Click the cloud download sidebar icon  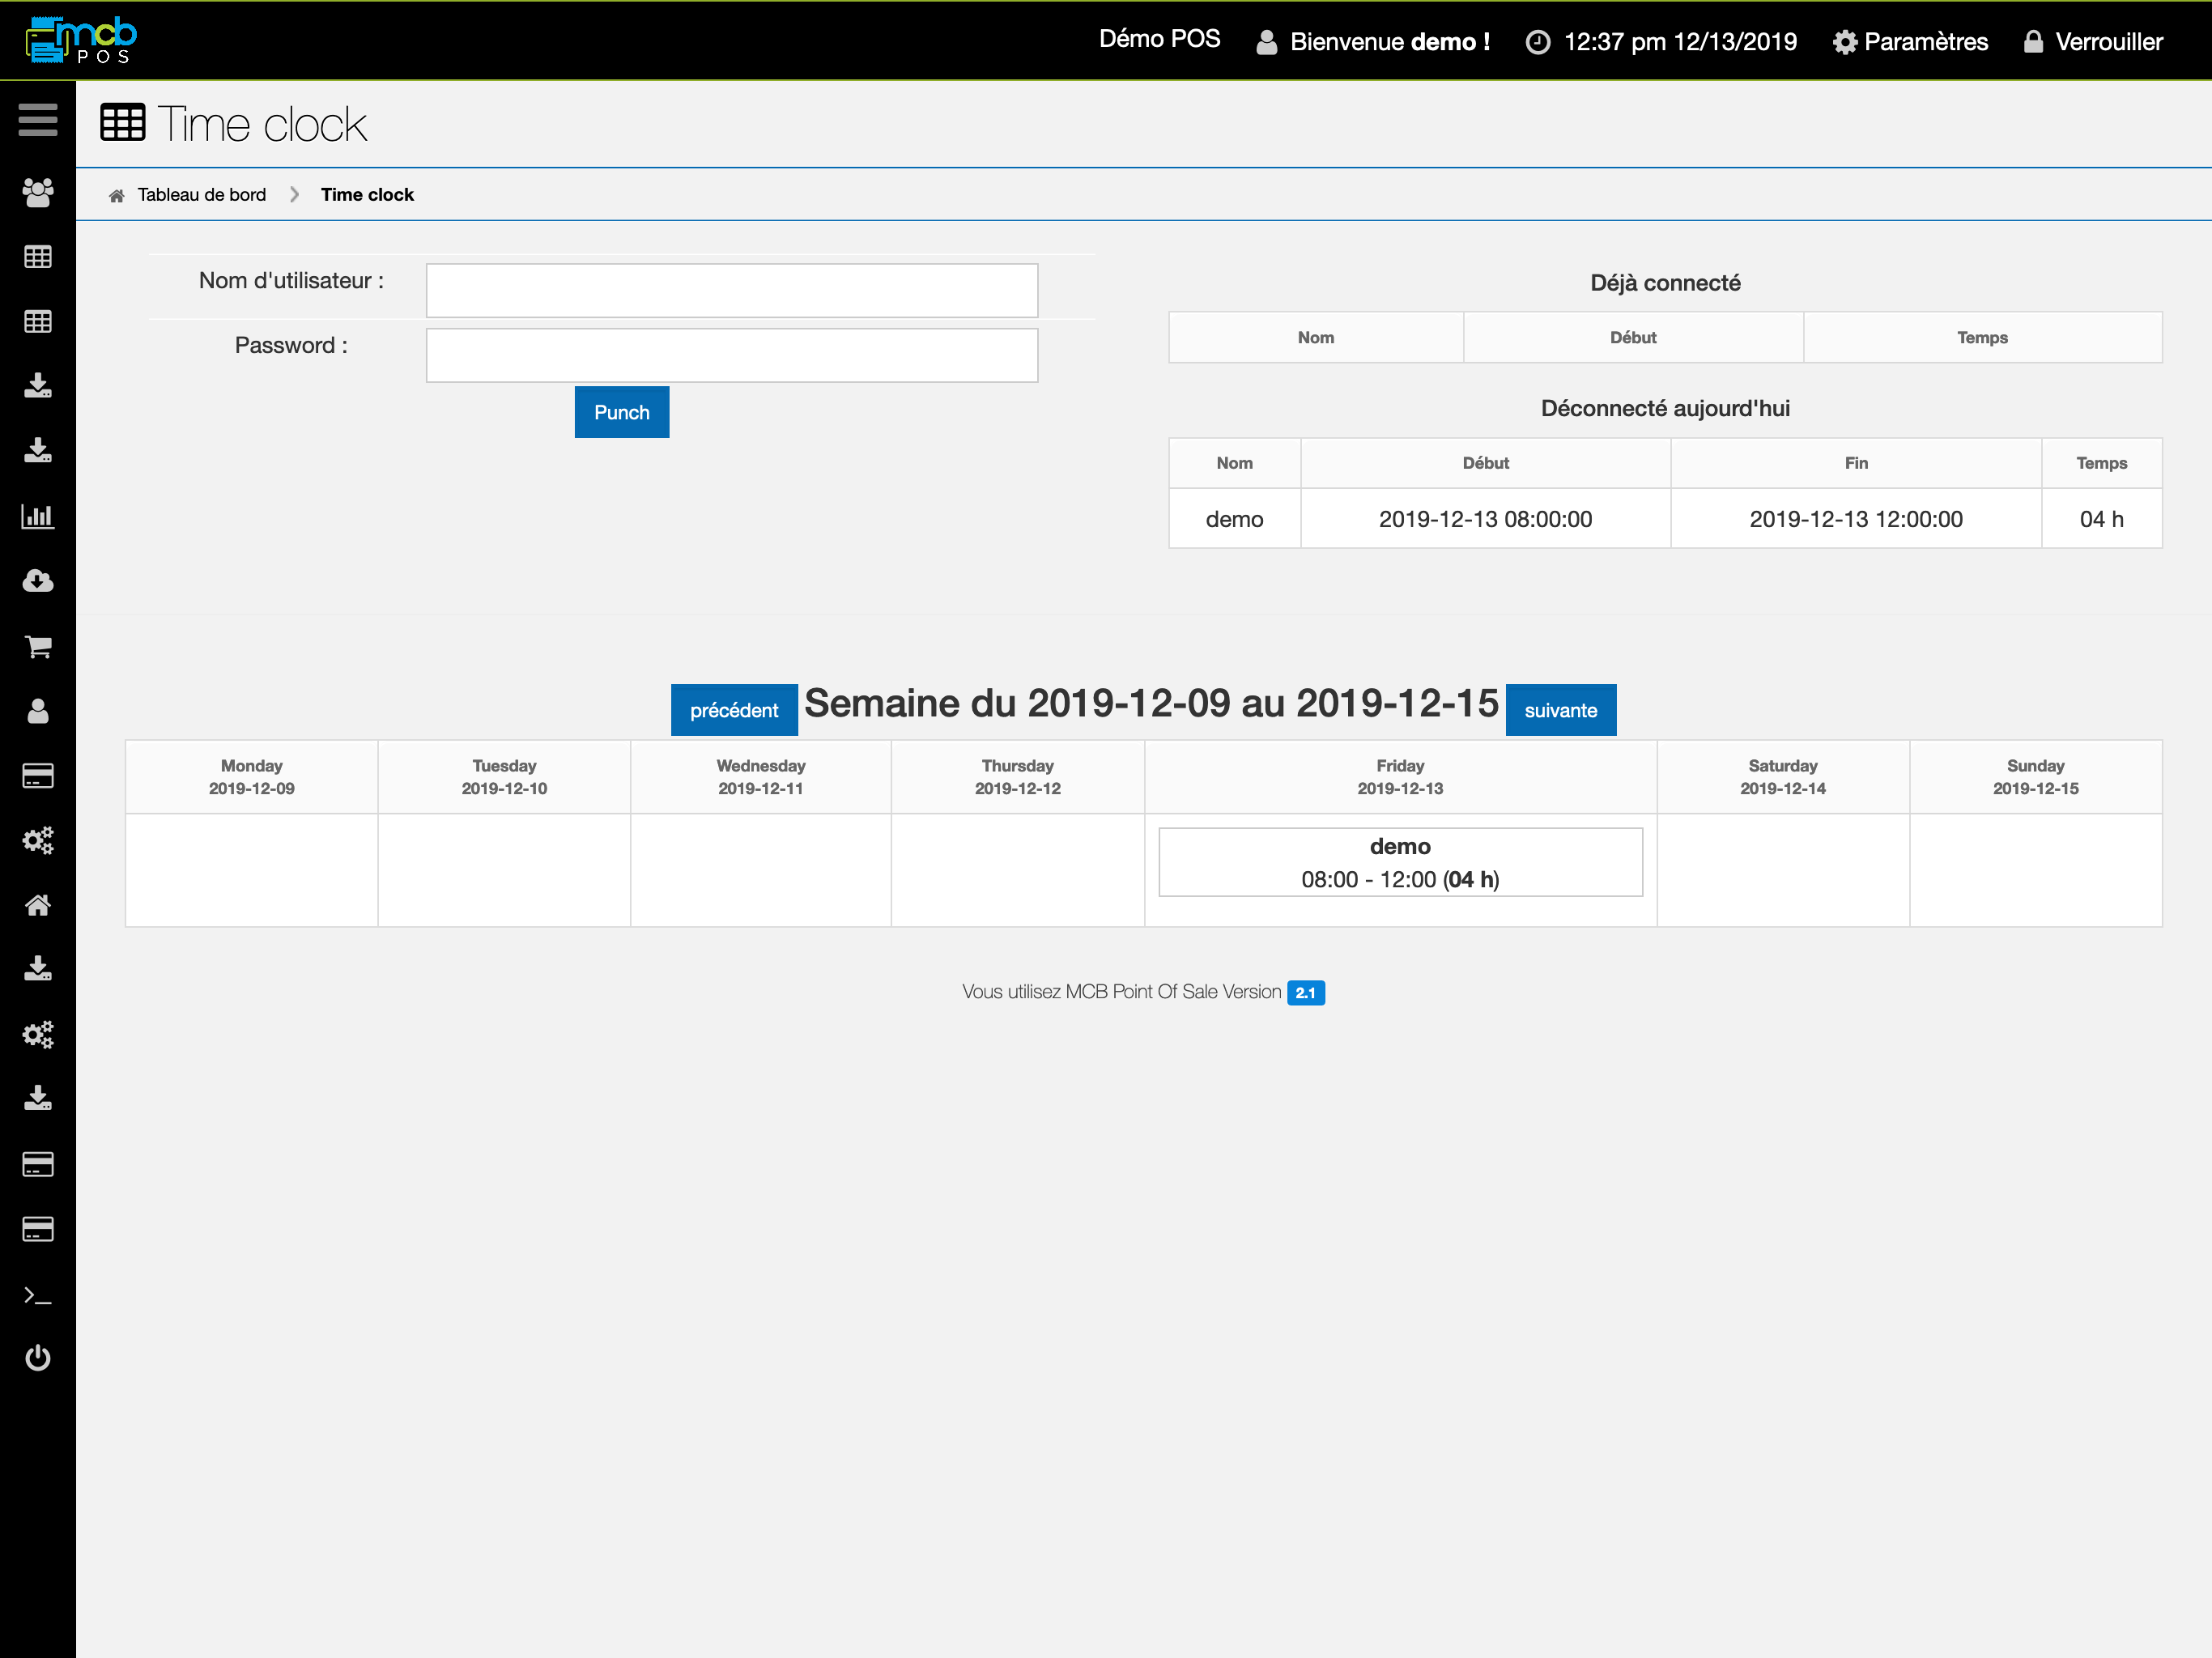coord(38,581)
